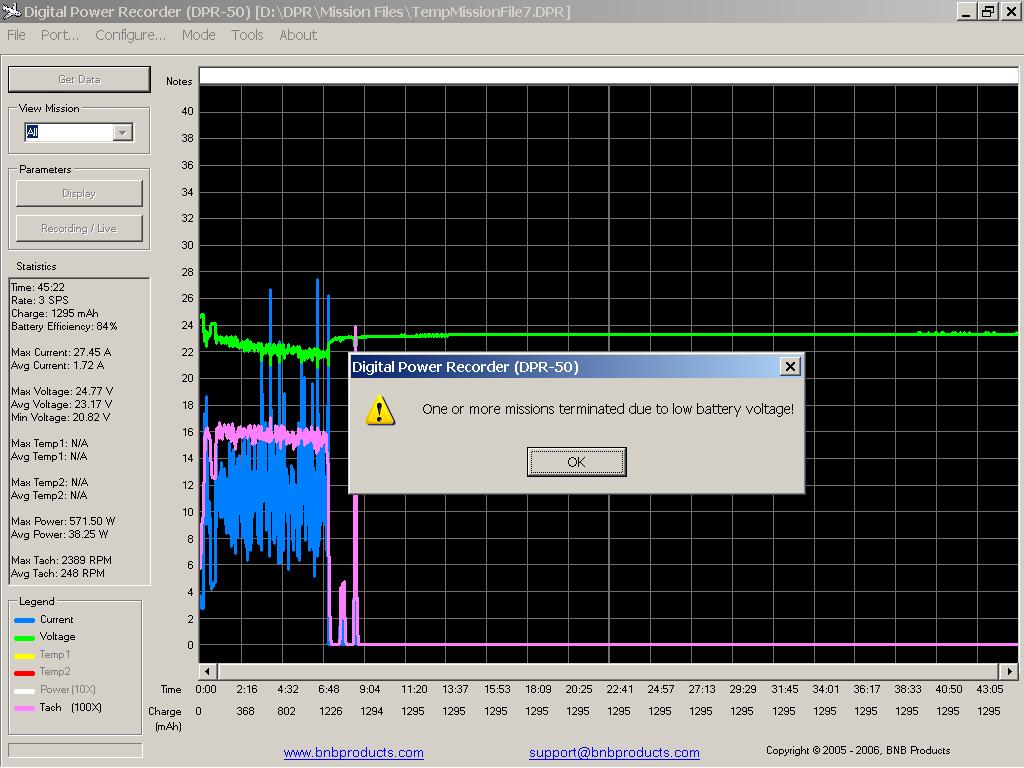
Task: Click the Min Voltage: 20.82 V statistic
Action: tap(61, 418)
